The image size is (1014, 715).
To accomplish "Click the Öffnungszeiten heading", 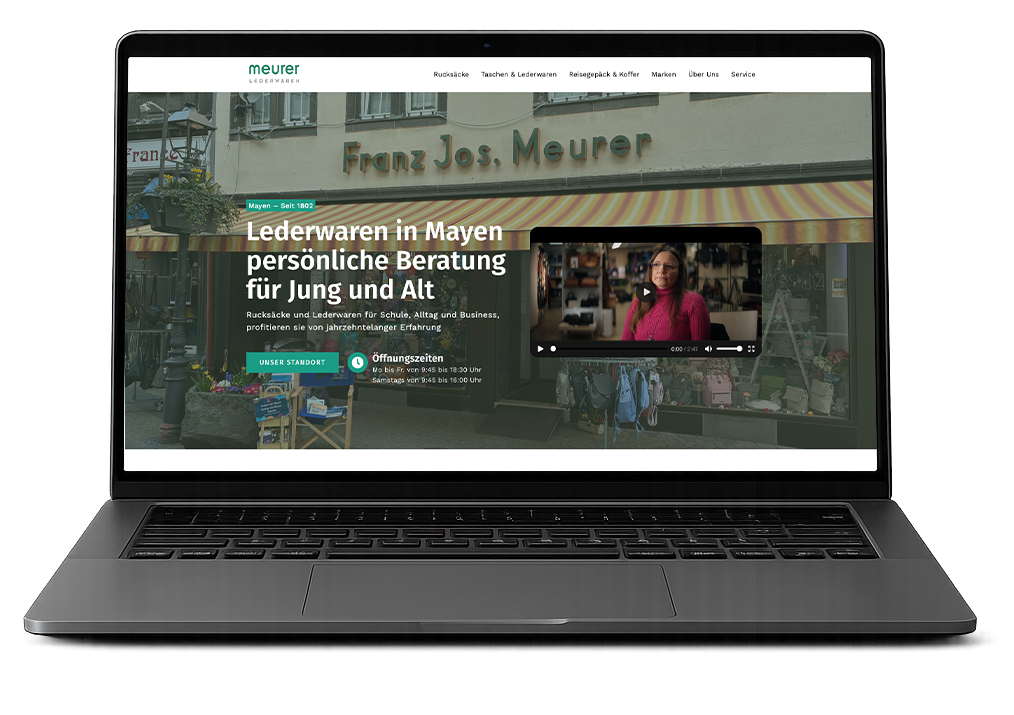I will (x=407, y=358).
